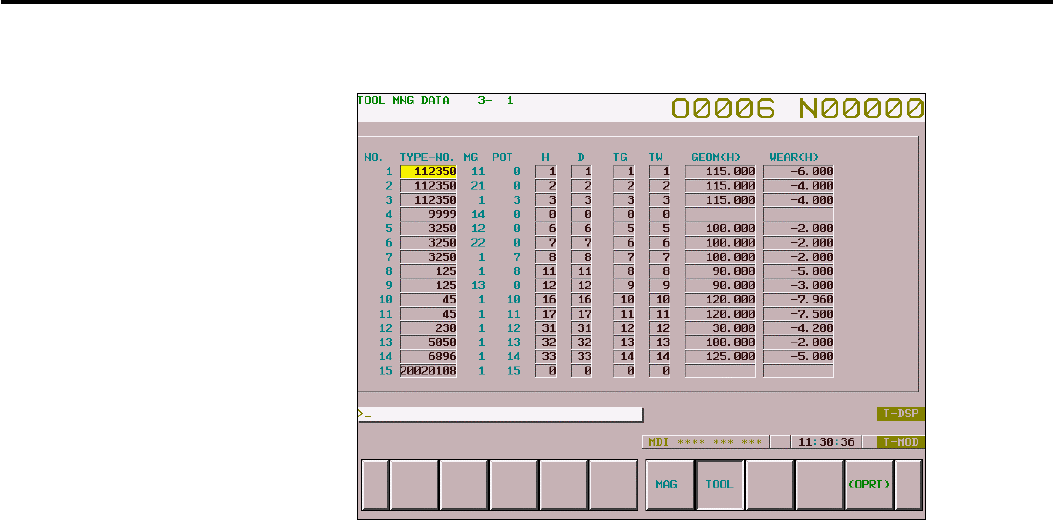Click the GEOM(H) value 30.000 in row 12

721,327
